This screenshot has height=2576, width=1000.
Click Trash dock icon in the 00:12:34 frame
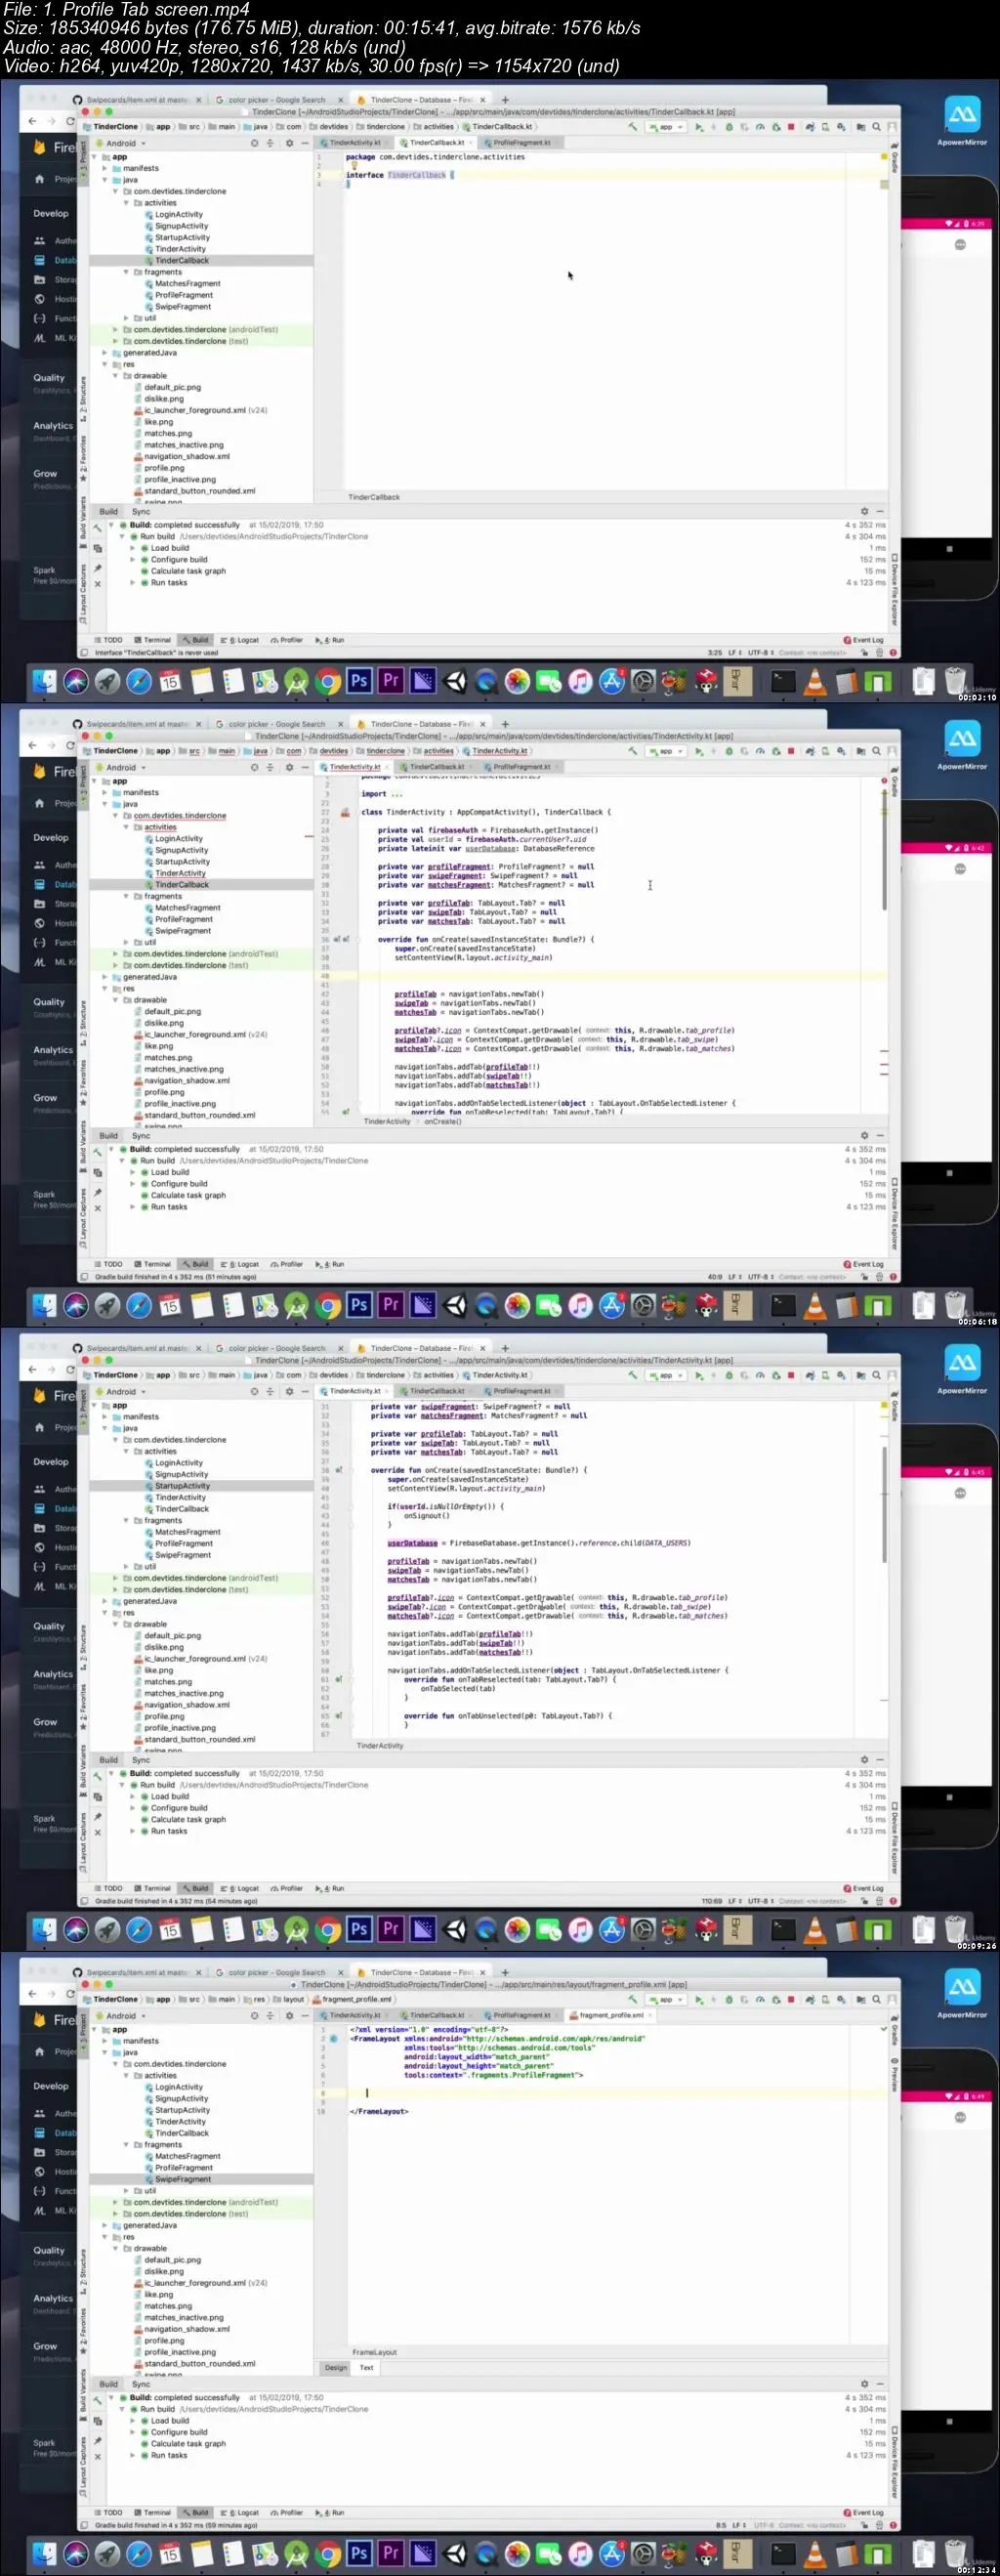[955, 2553]
